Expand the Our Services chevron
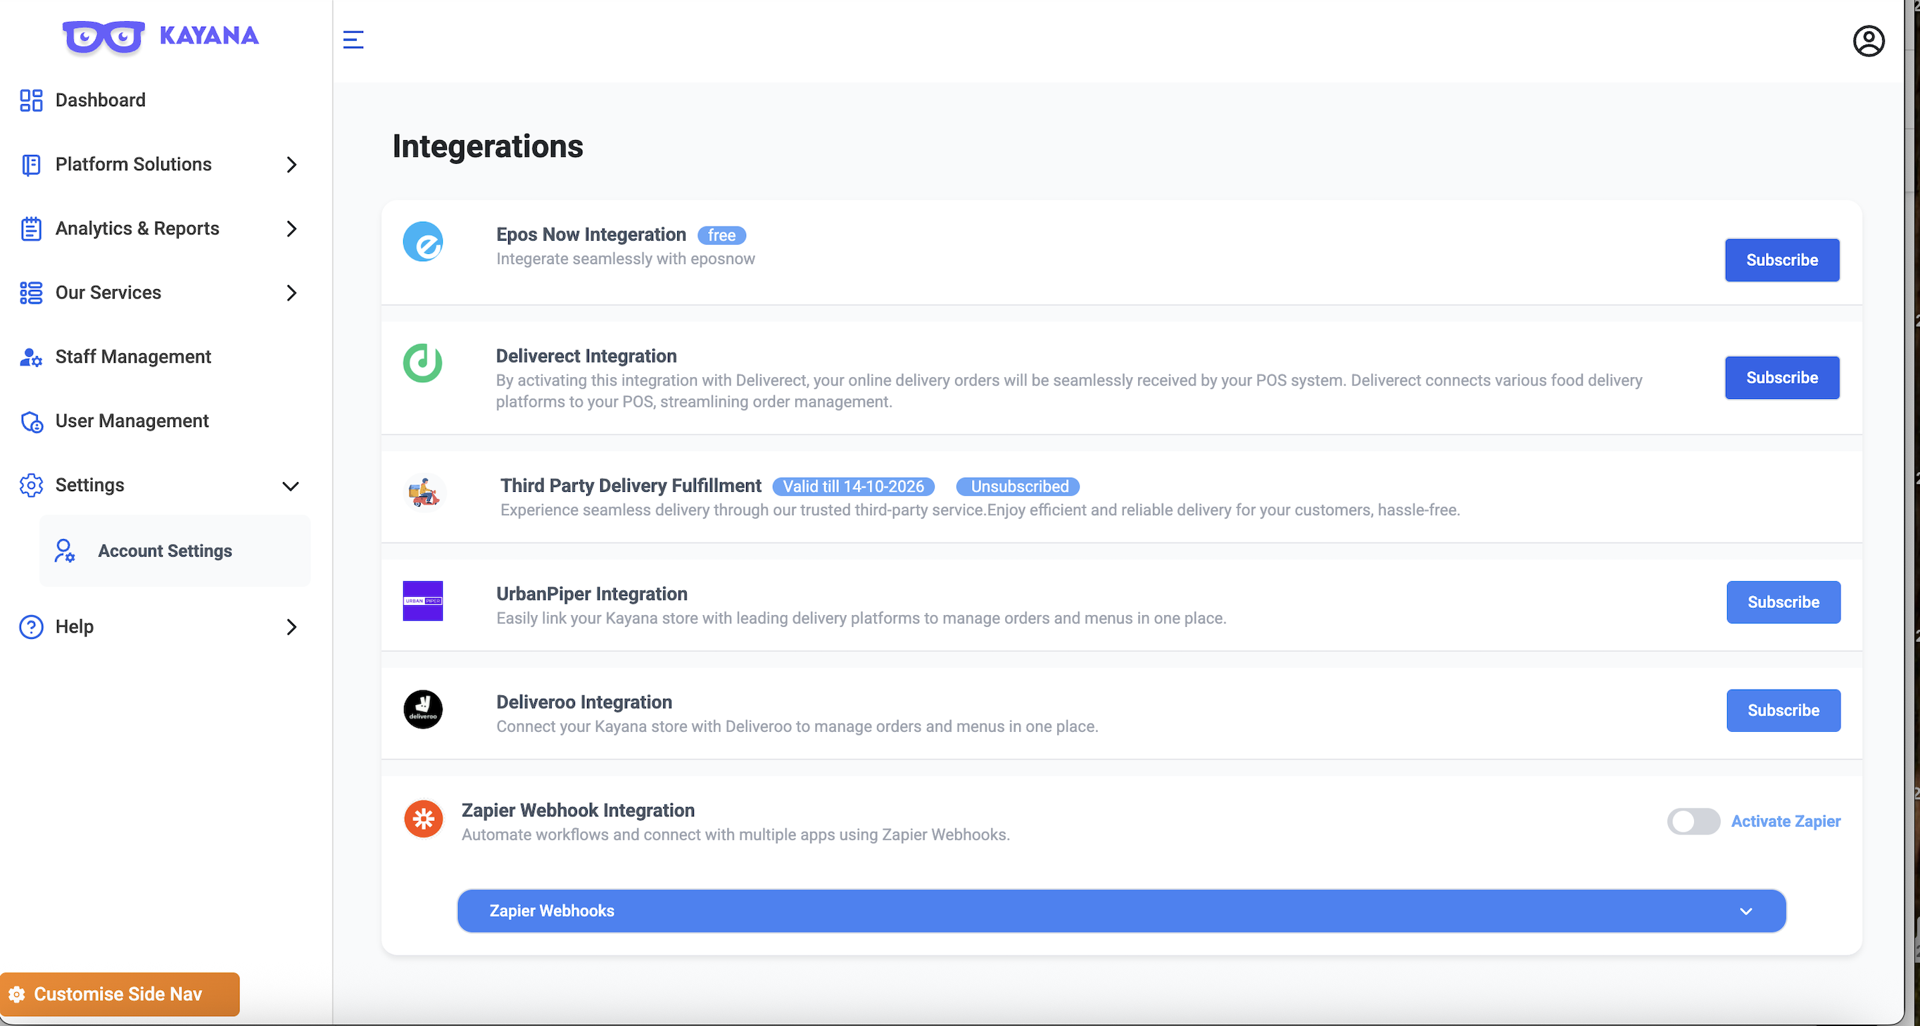The height and width of the screenshot is (1026, 1920). [x=291, y=293]
